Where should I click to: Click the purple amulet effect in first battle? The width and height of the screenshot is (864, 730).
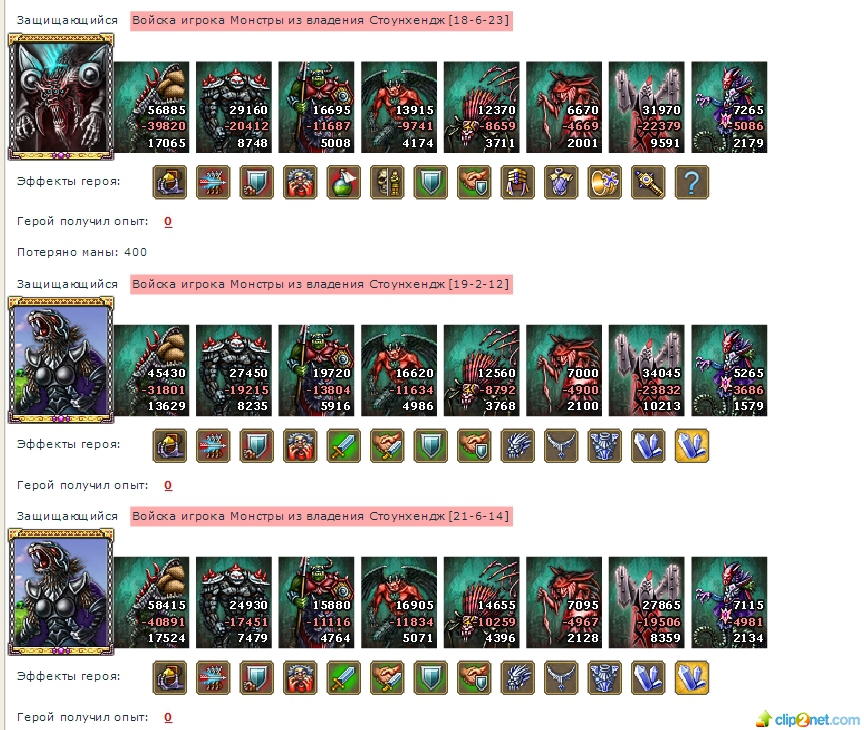click(x=561, y=182)
